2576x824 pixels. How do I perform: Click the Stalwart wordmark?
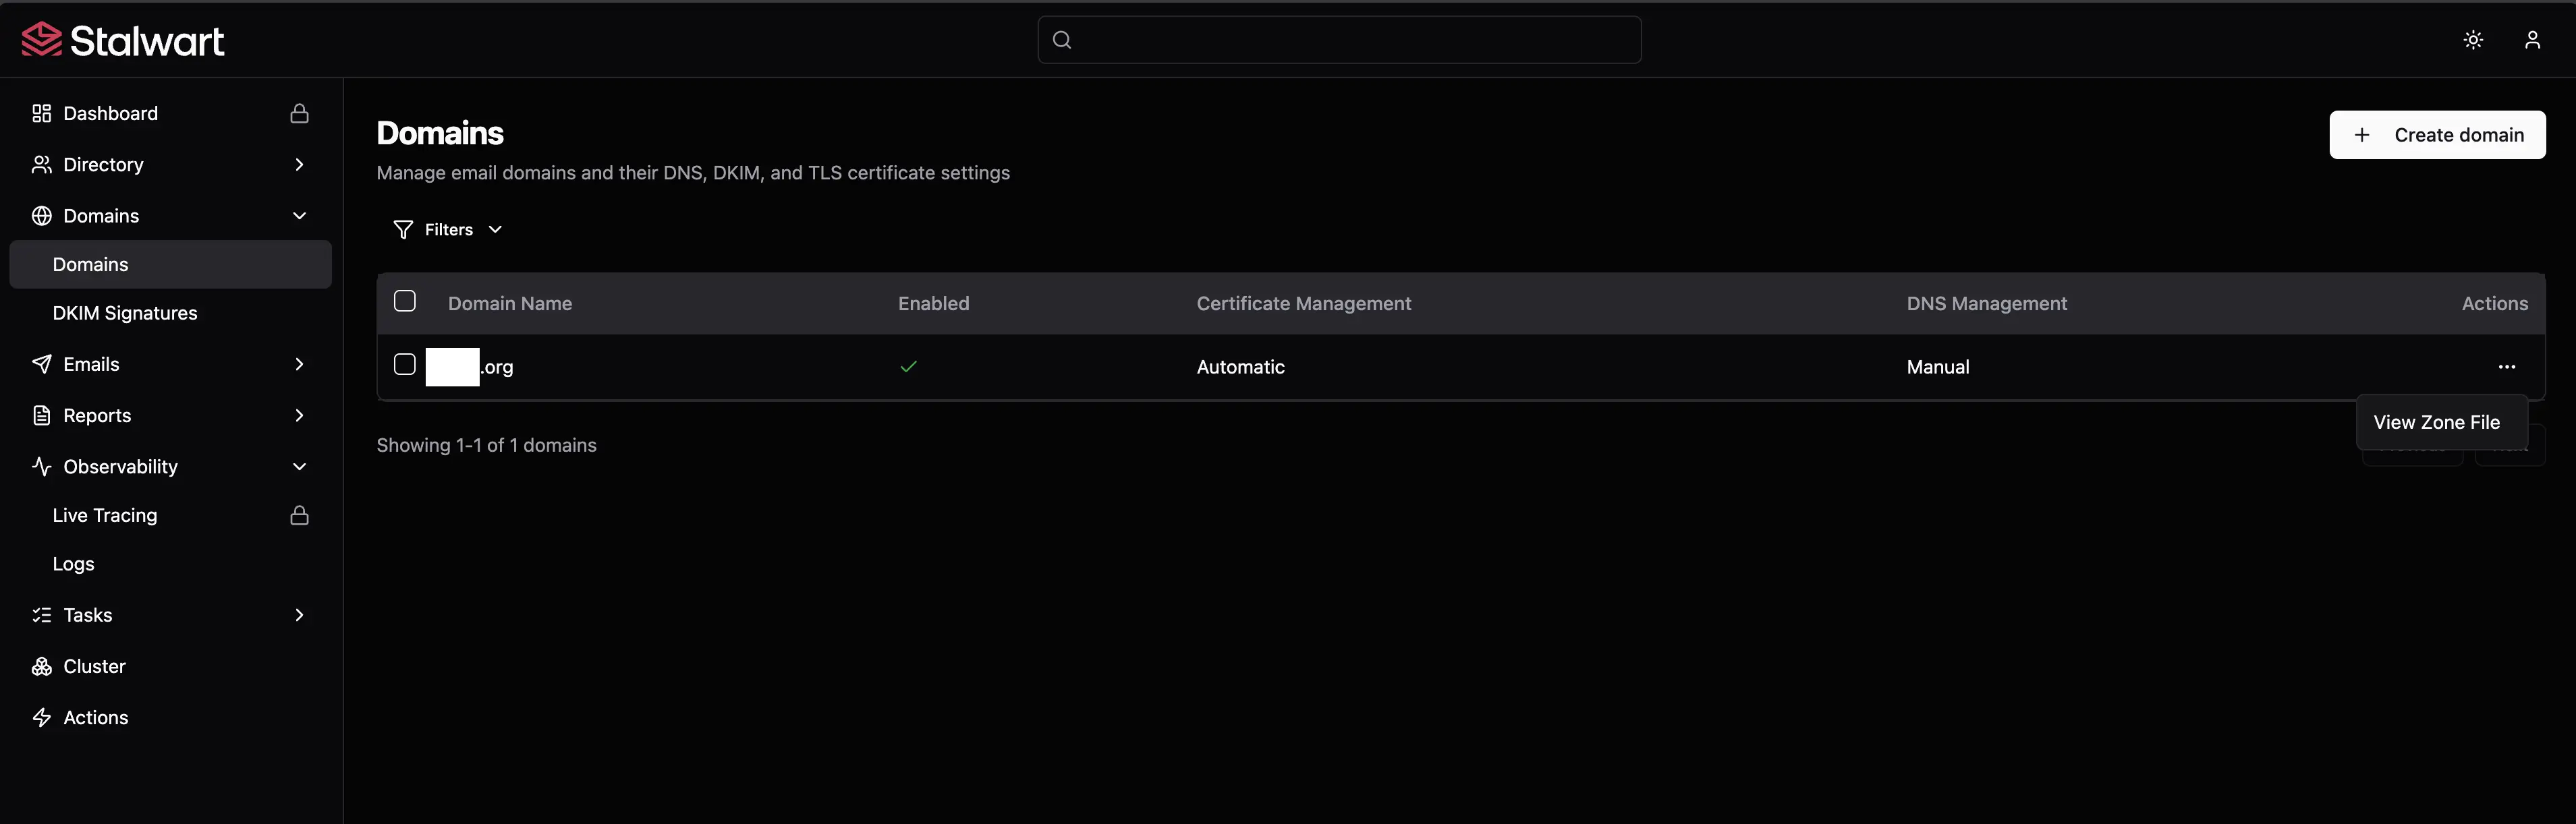click(147, 40)
